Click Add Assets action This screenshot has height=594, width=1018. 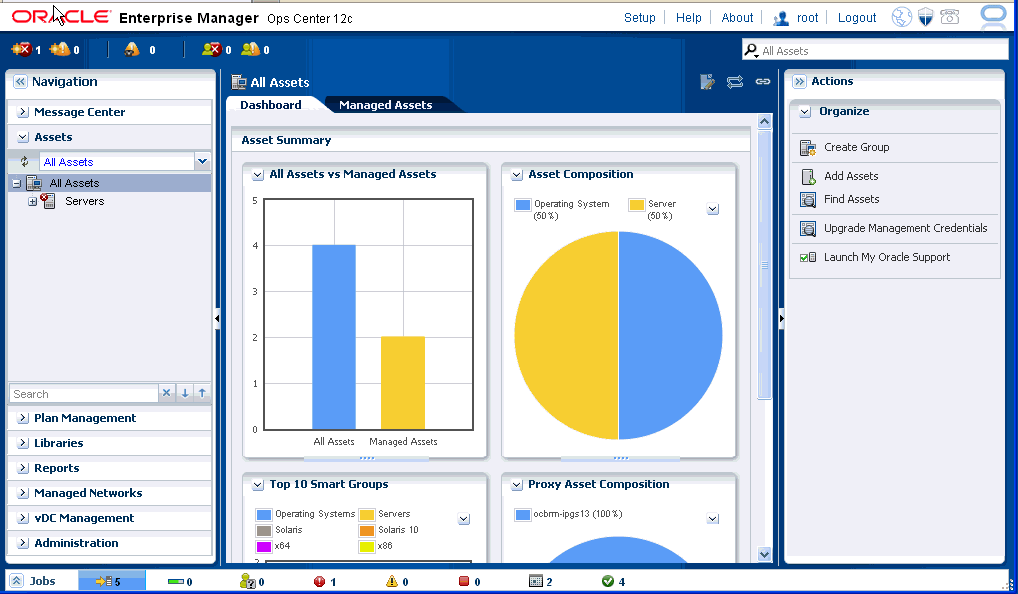(850, 176)
